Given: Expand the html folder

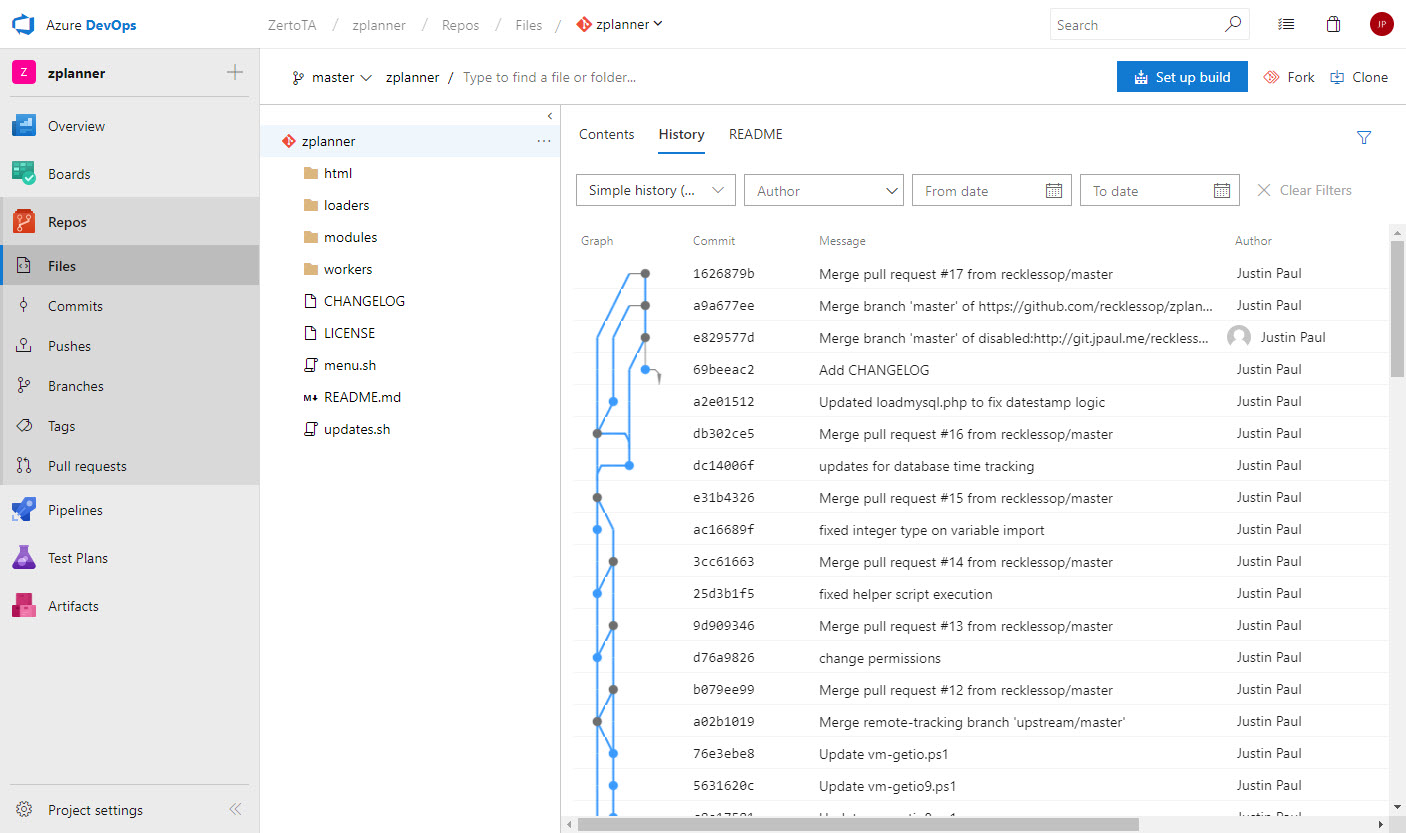Looking at the screenshot, I should coord(338,173).
